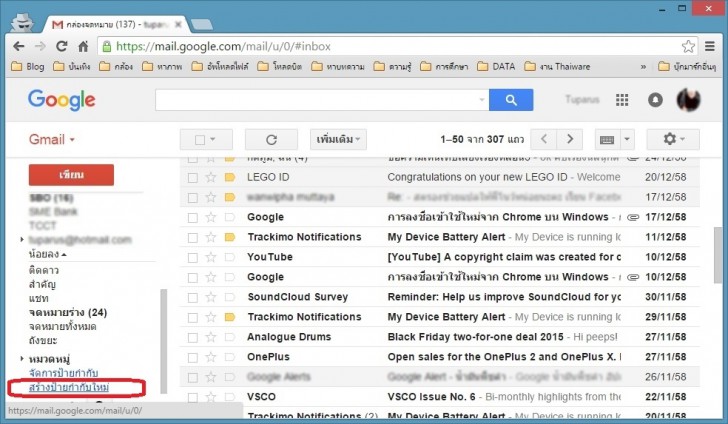Viewport: 728px width, 424px height.
Task: Select the 11/12/58 Trackimo Notifications email checkbox
Action: tap(193, 237)
